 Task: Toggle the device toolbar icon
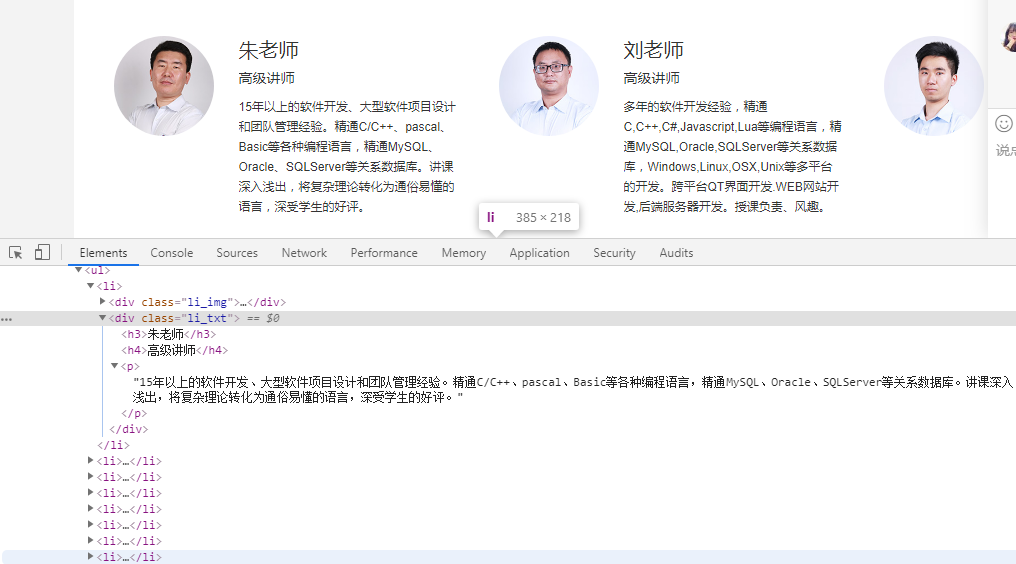(42, 252)
